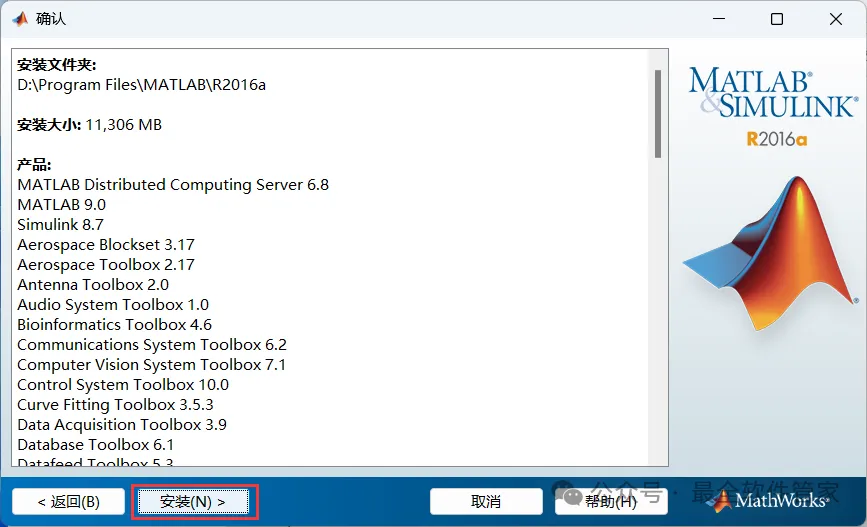Click the 安装文件夹 label

(x=57, y=65)
